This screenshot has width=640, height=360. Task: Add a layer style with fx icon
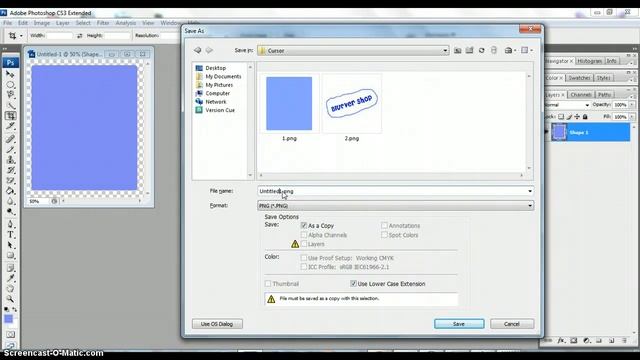point(561,340)
